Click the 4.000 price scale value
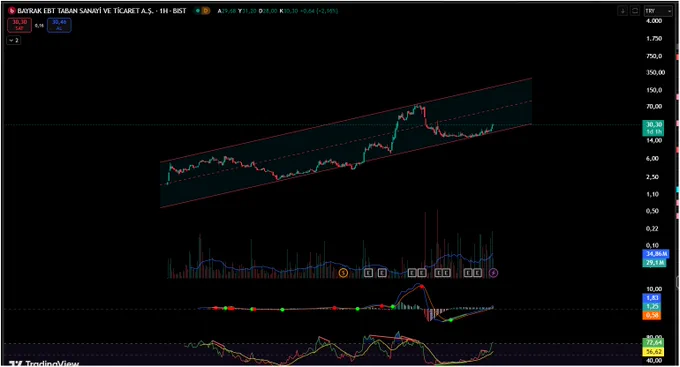The image size is (680, 367). pos(654,21)
